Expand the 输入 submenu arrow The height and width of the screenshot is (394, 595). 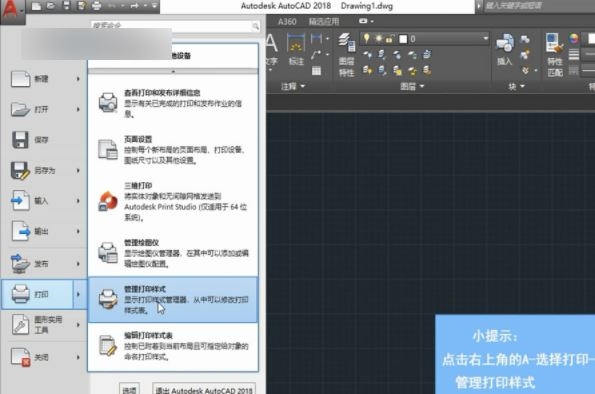(78, 201)
